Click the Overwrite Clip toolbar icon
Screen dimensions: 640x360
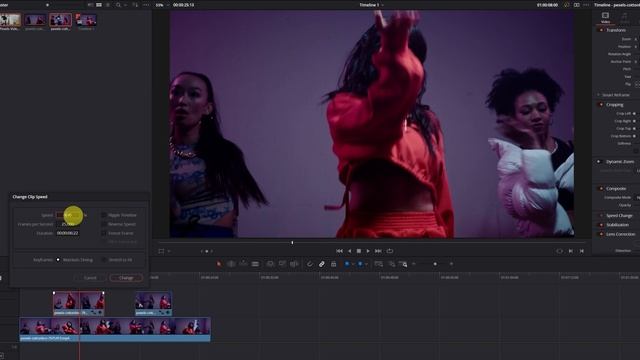click(282, 264)
